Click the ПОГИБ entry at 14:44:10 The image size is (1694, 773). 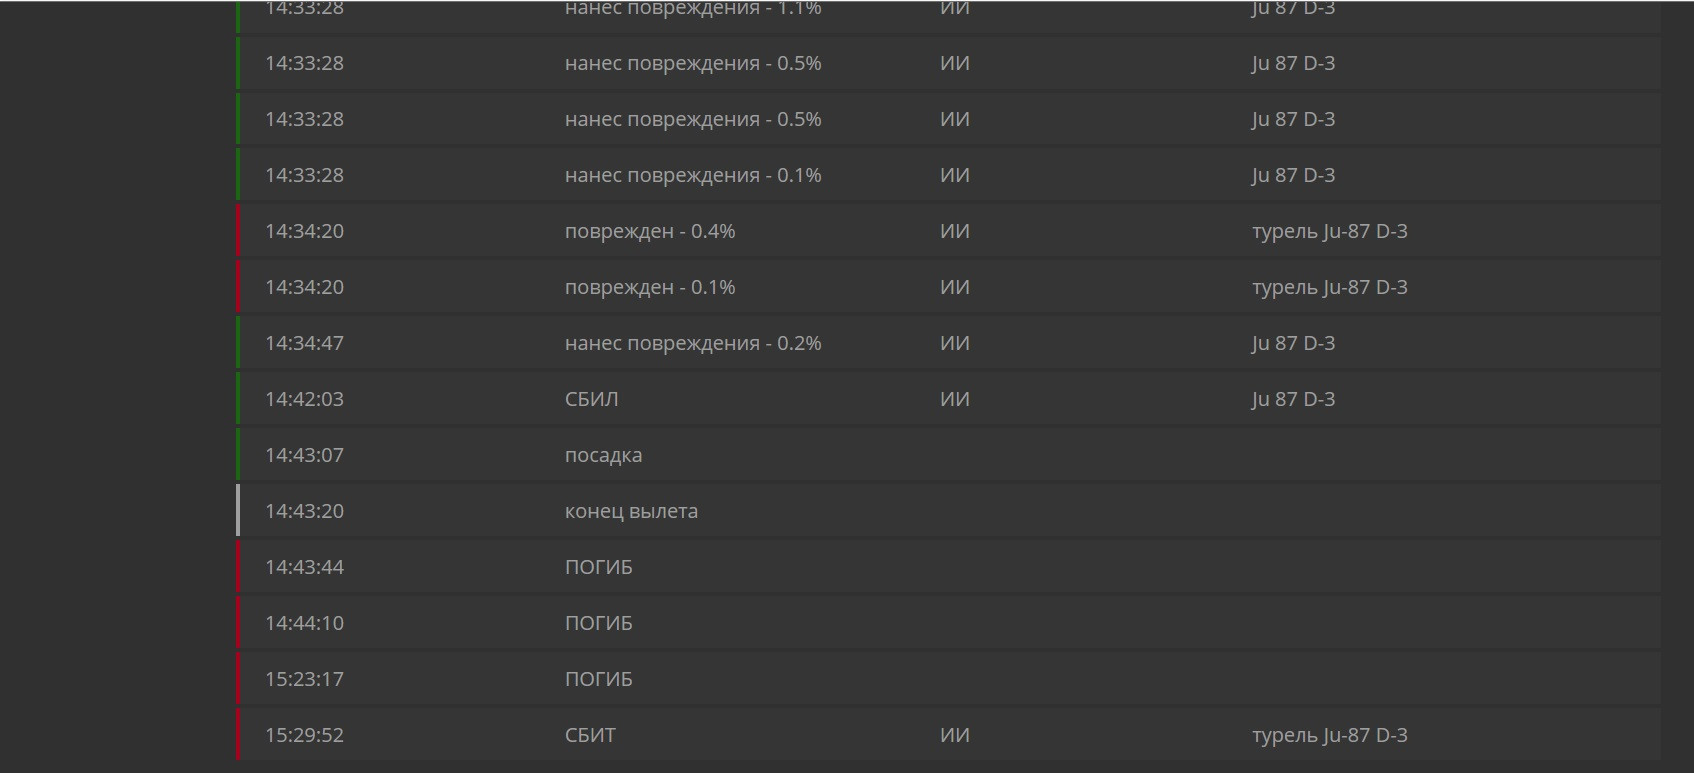click(598, 623)
